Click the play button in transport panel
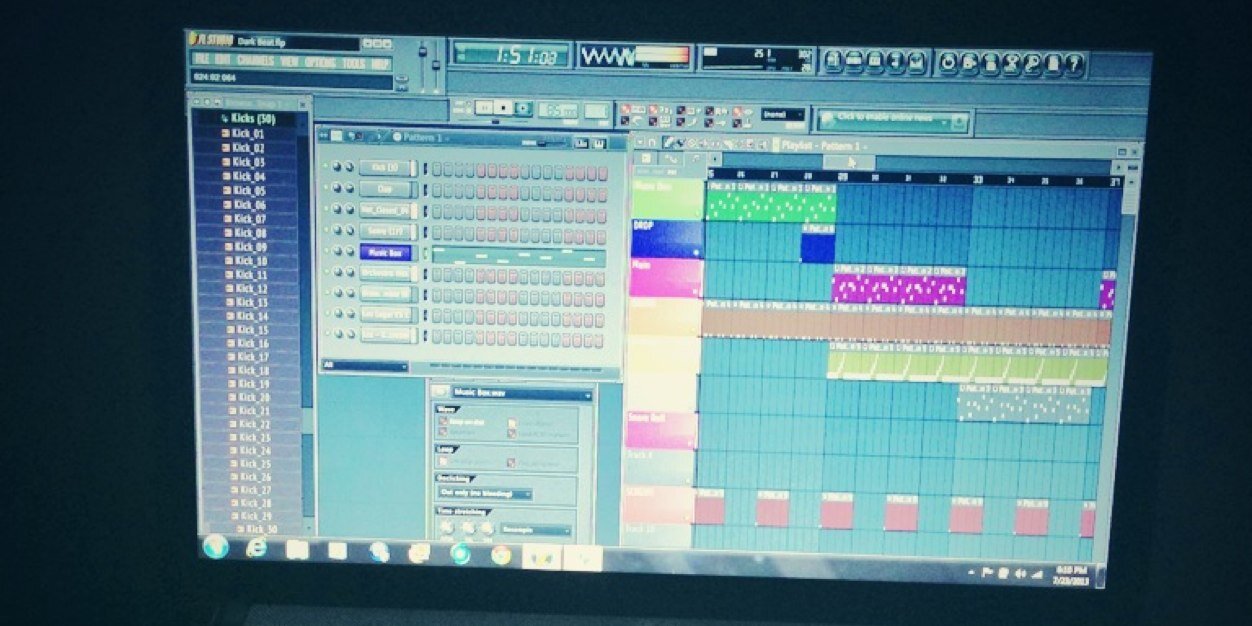The height and width of the screenshot is (626, 1252). pos(484,107)
